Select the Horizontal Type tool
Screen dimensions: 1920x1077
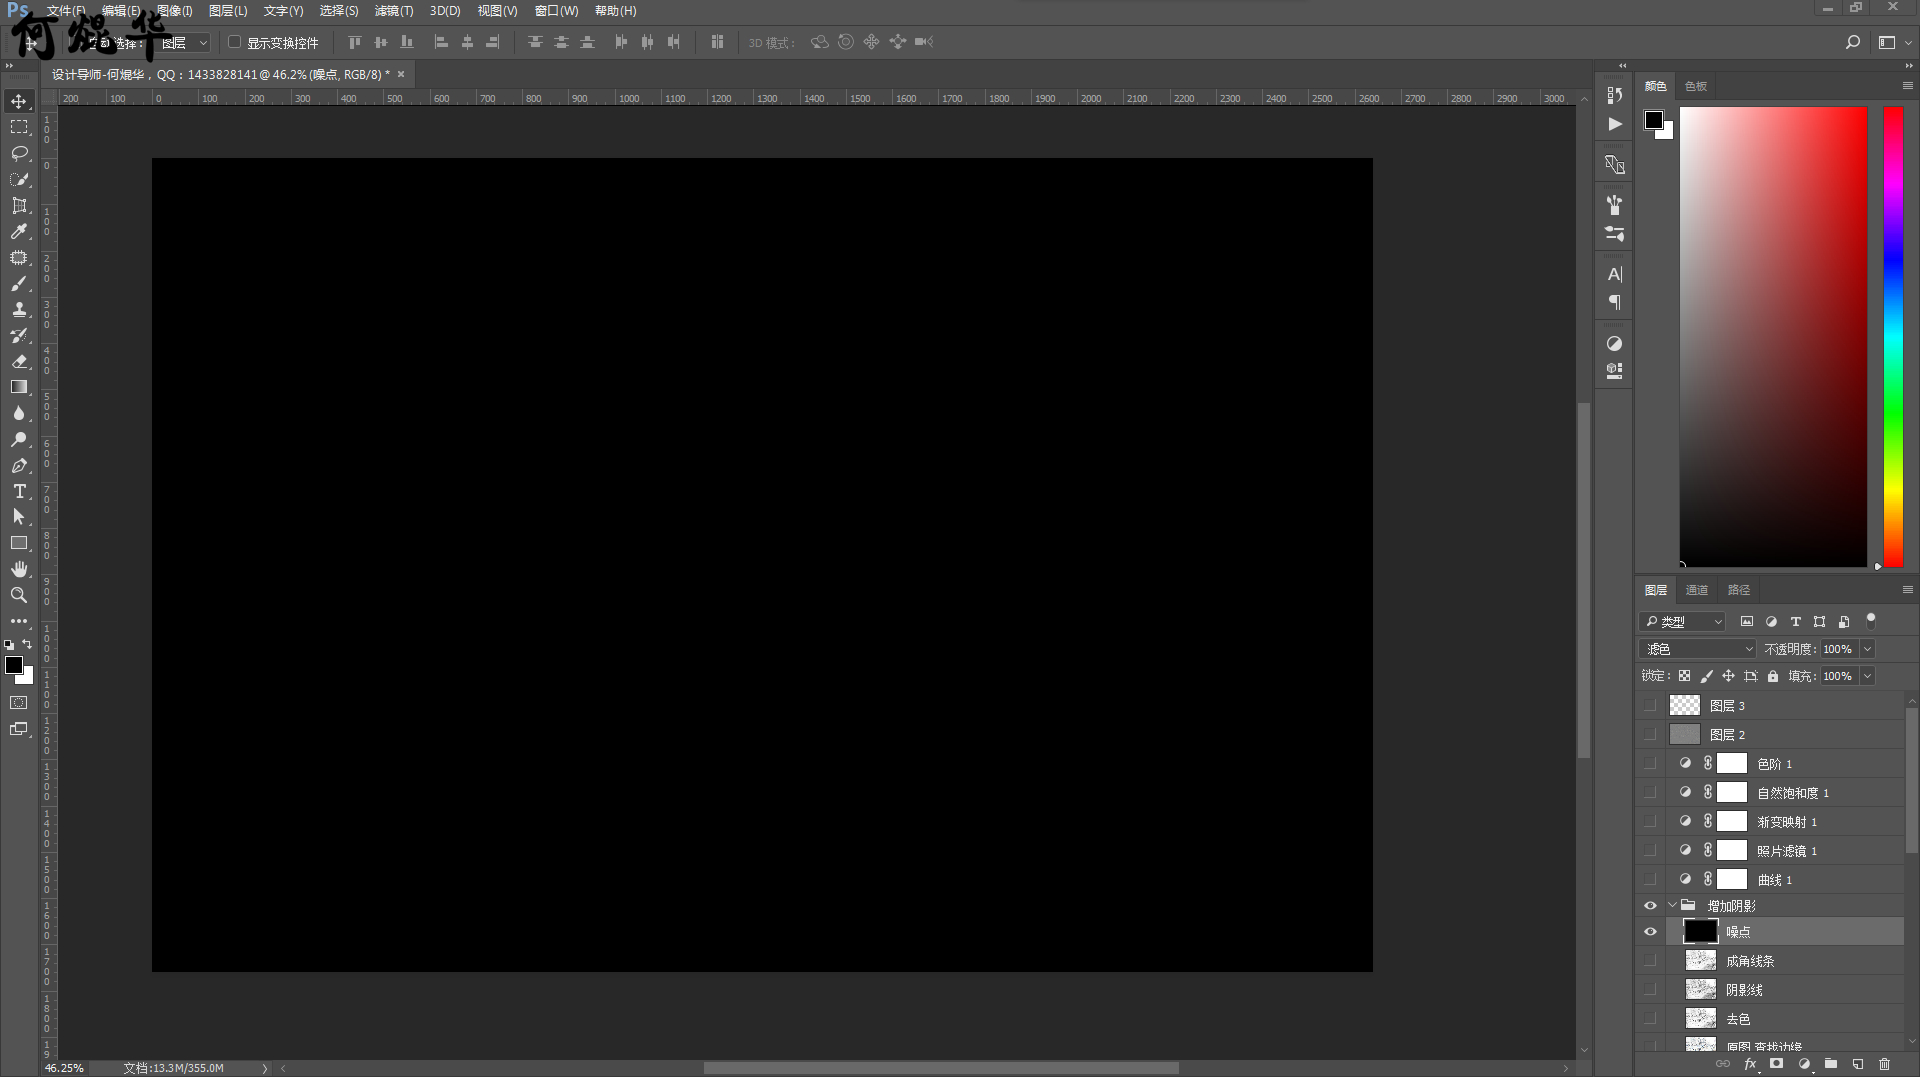coord(19,491)
